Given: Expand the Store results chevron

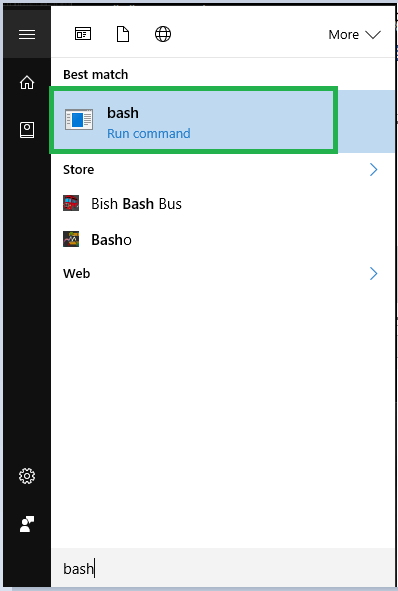Looking at the screenshot, I should (373, 170).
